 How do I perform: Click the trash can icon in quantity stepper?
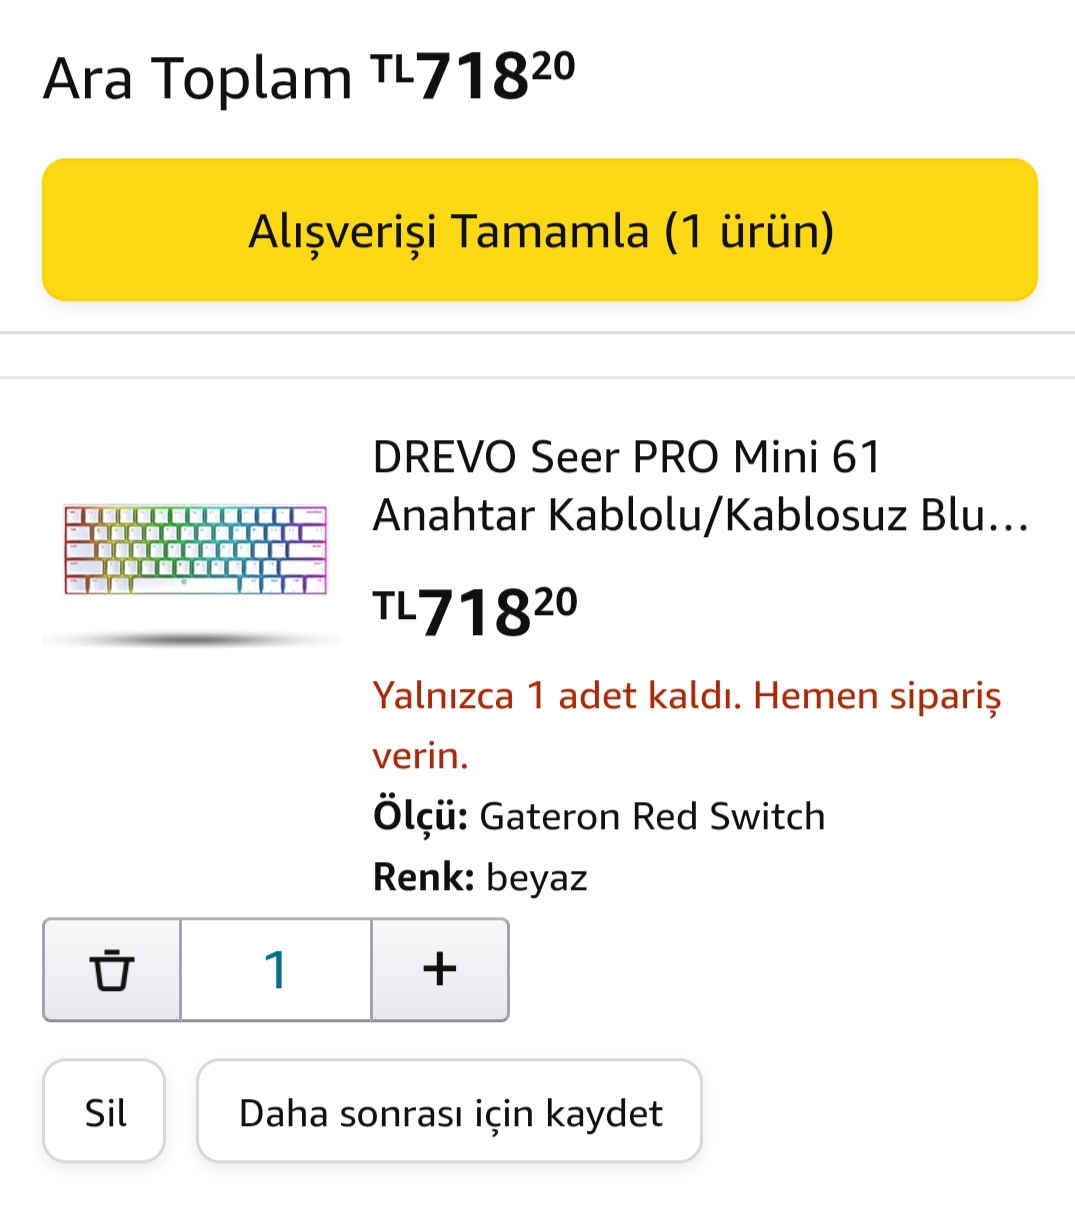111,970
